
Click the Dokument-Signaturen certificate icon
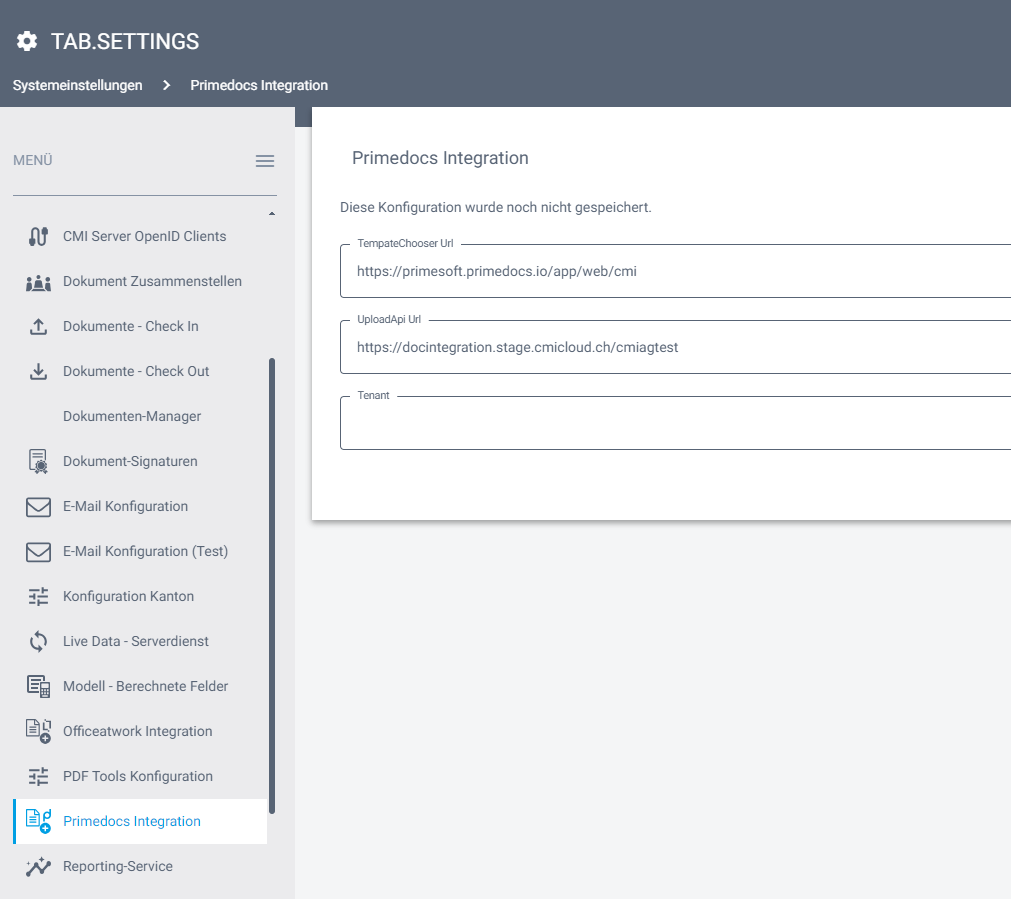[39, 462]
